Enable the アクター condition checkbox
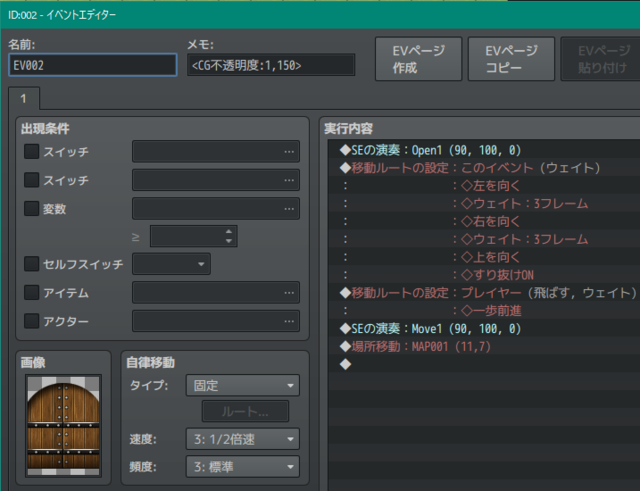 (x=31, y=321)
